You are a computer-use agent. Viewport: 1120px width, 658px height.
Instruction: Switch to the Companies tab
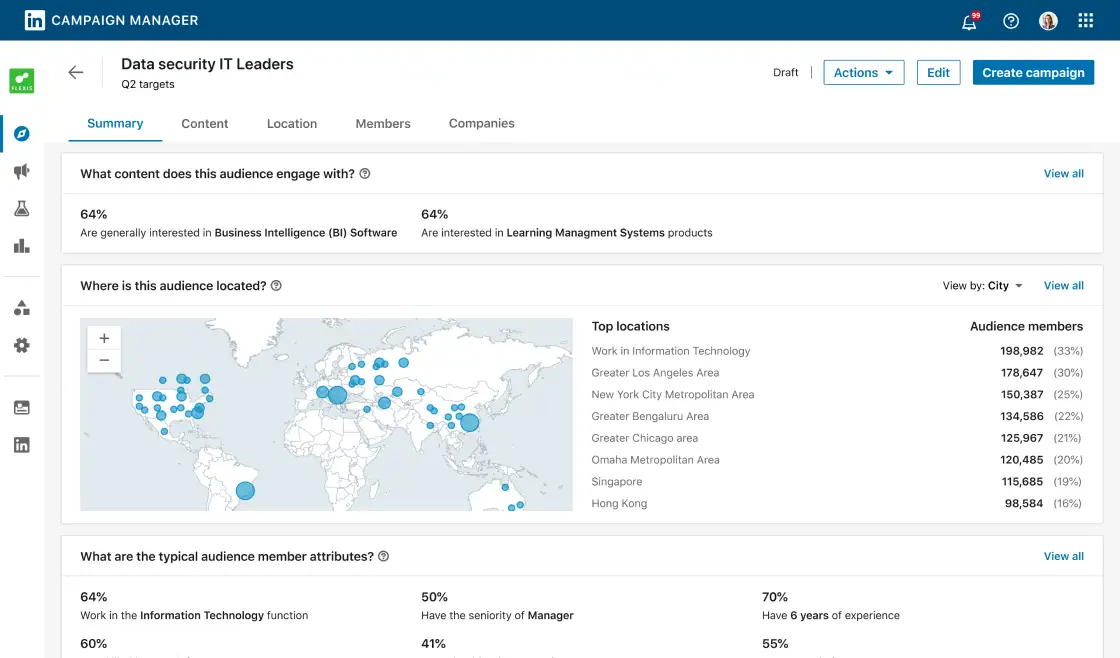coord(481,123)
